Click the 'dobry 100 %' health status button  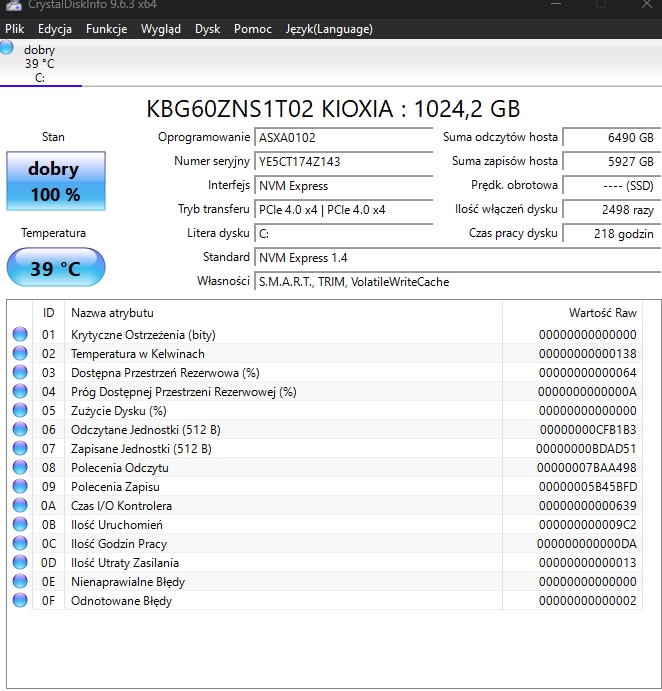click(55, 181)
